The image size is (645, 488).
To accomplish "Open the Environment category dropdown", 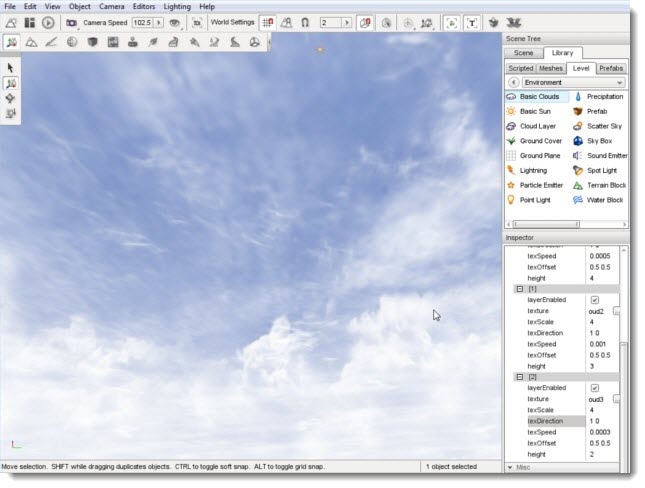I will 574,82.
